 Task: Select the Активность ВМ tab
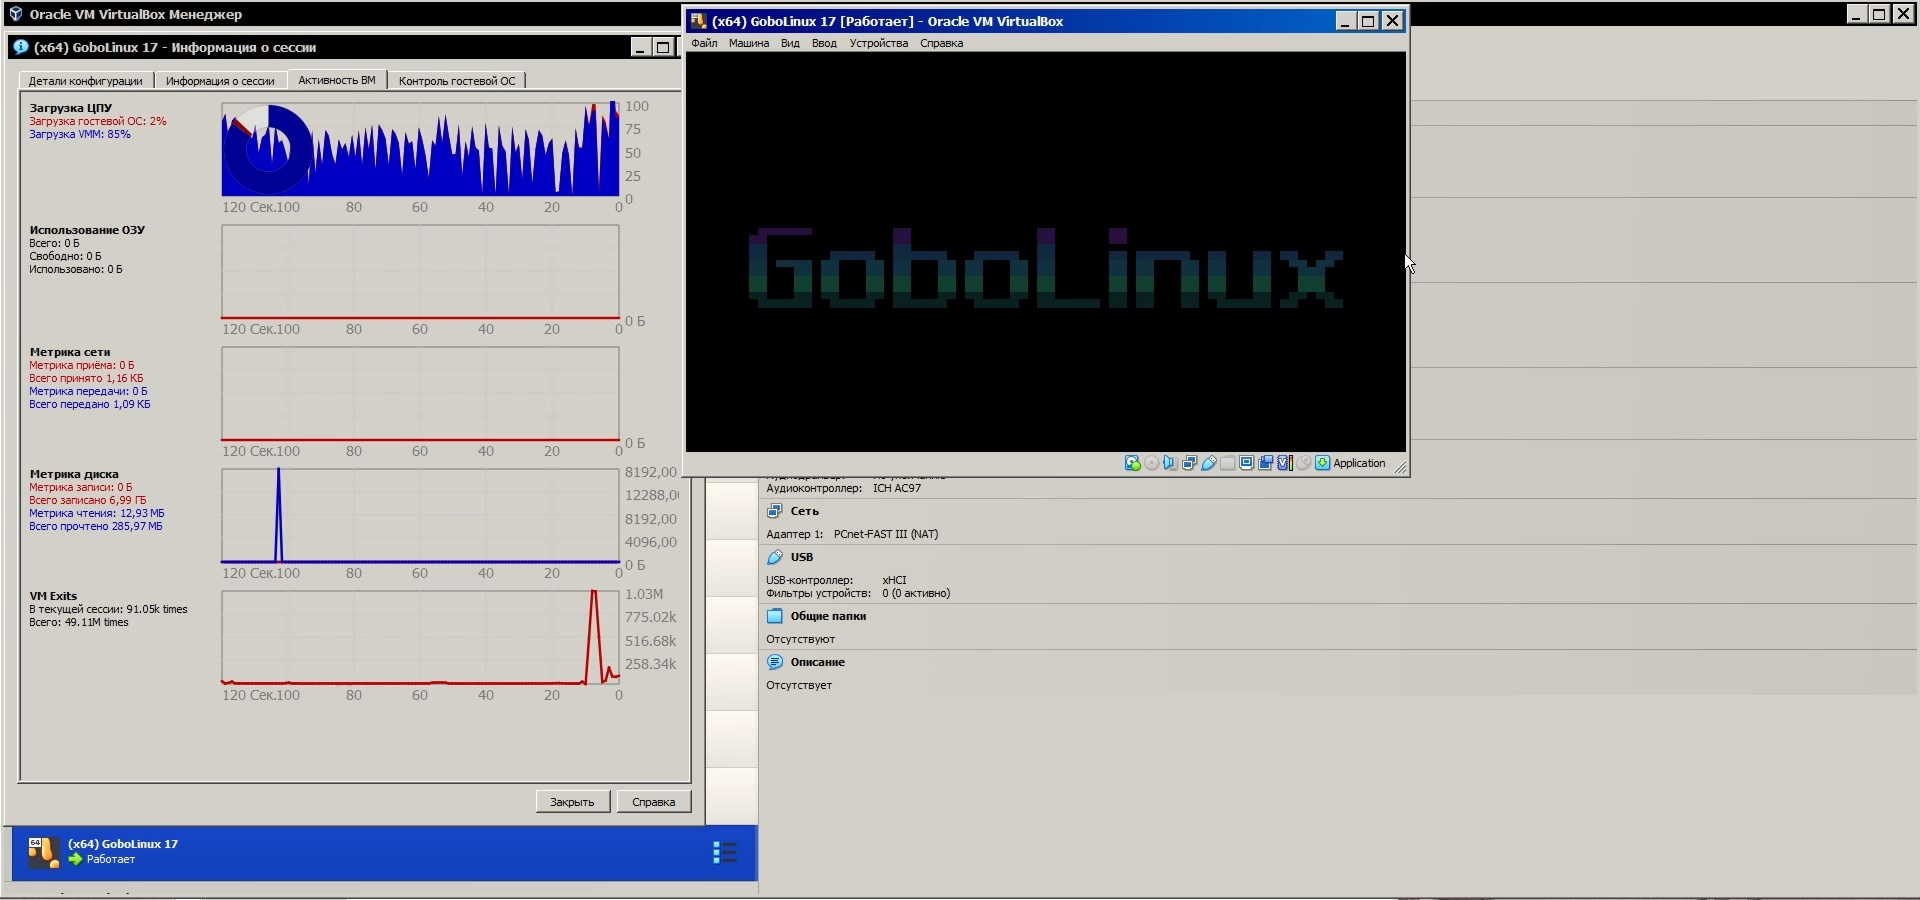pos(337,80)
